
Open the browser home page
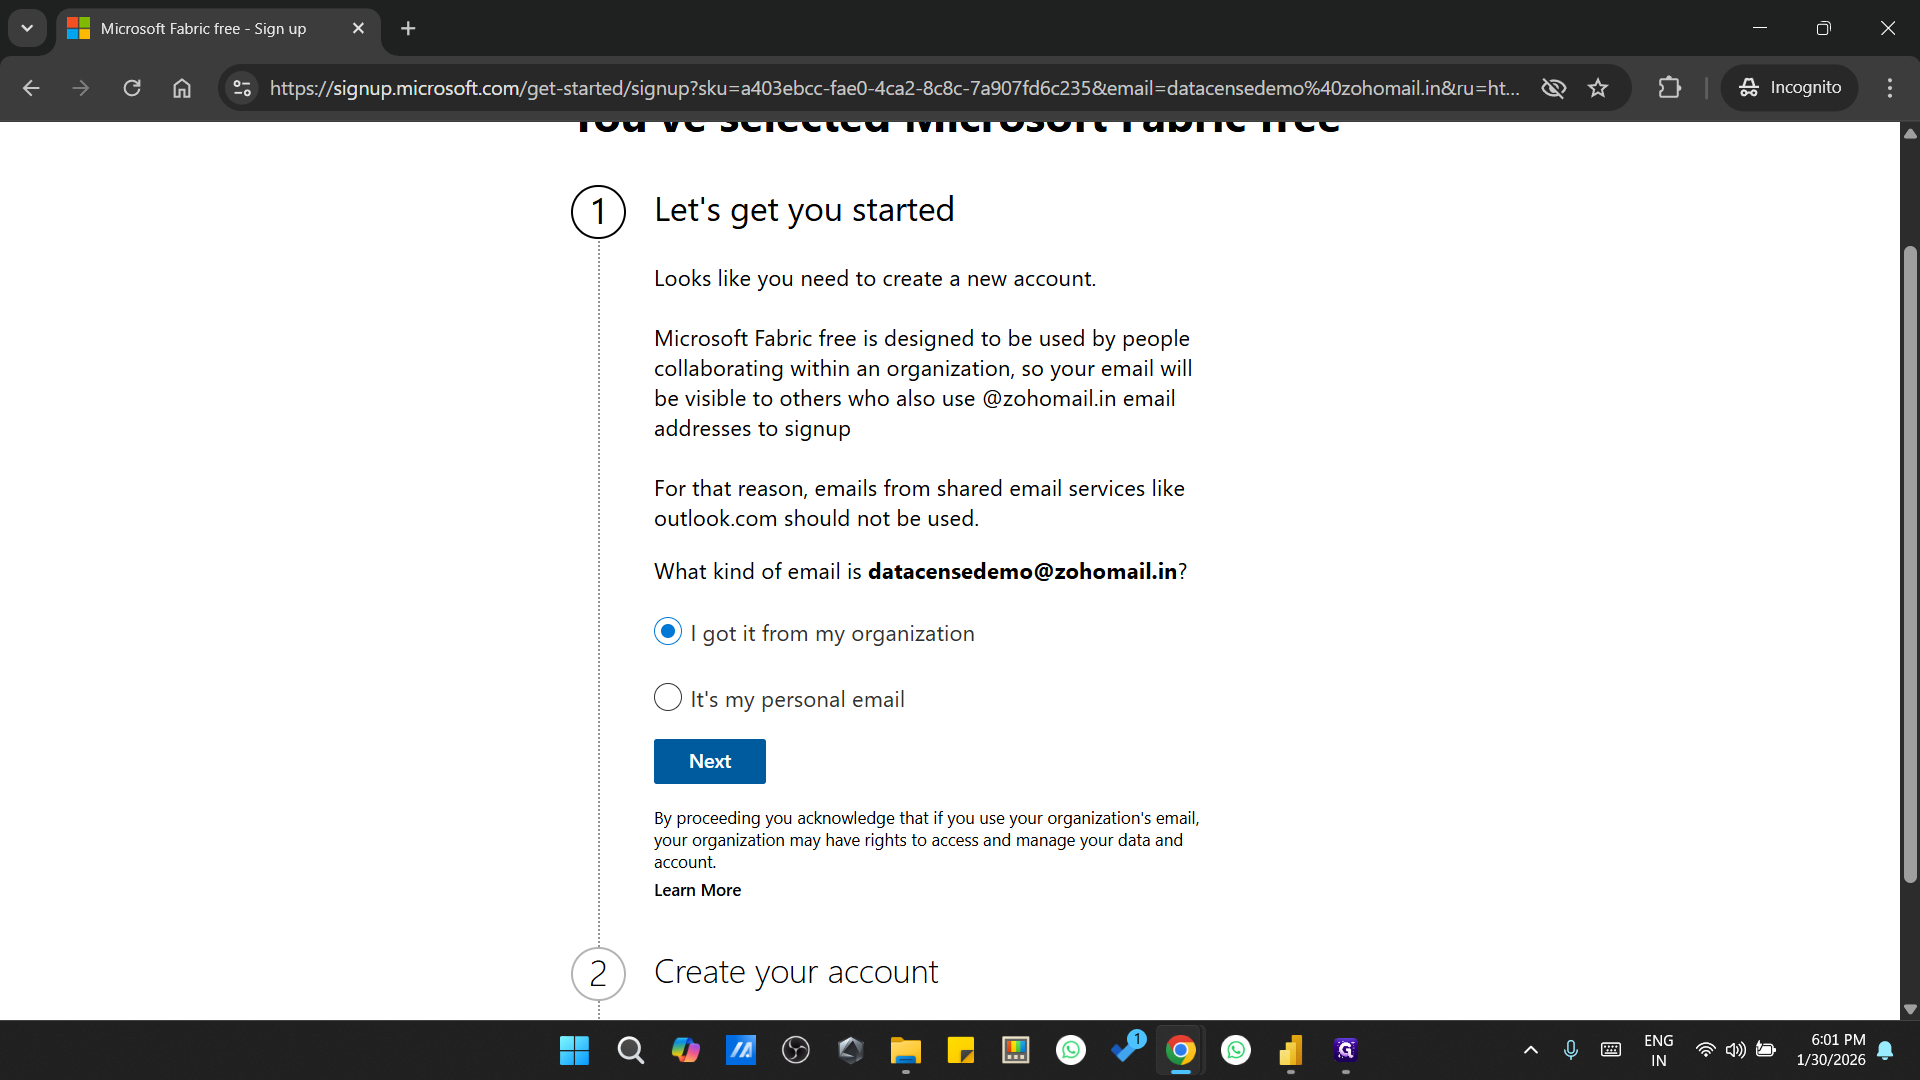pyautogui.click(x=181, y=88)
